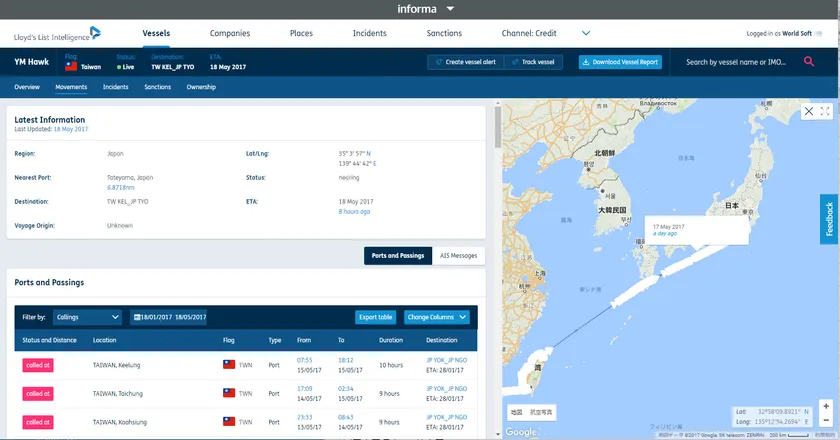This screenshot has height=440, width=840.
Task: Zoom in on the map
Action: click(x=825, y=406)
